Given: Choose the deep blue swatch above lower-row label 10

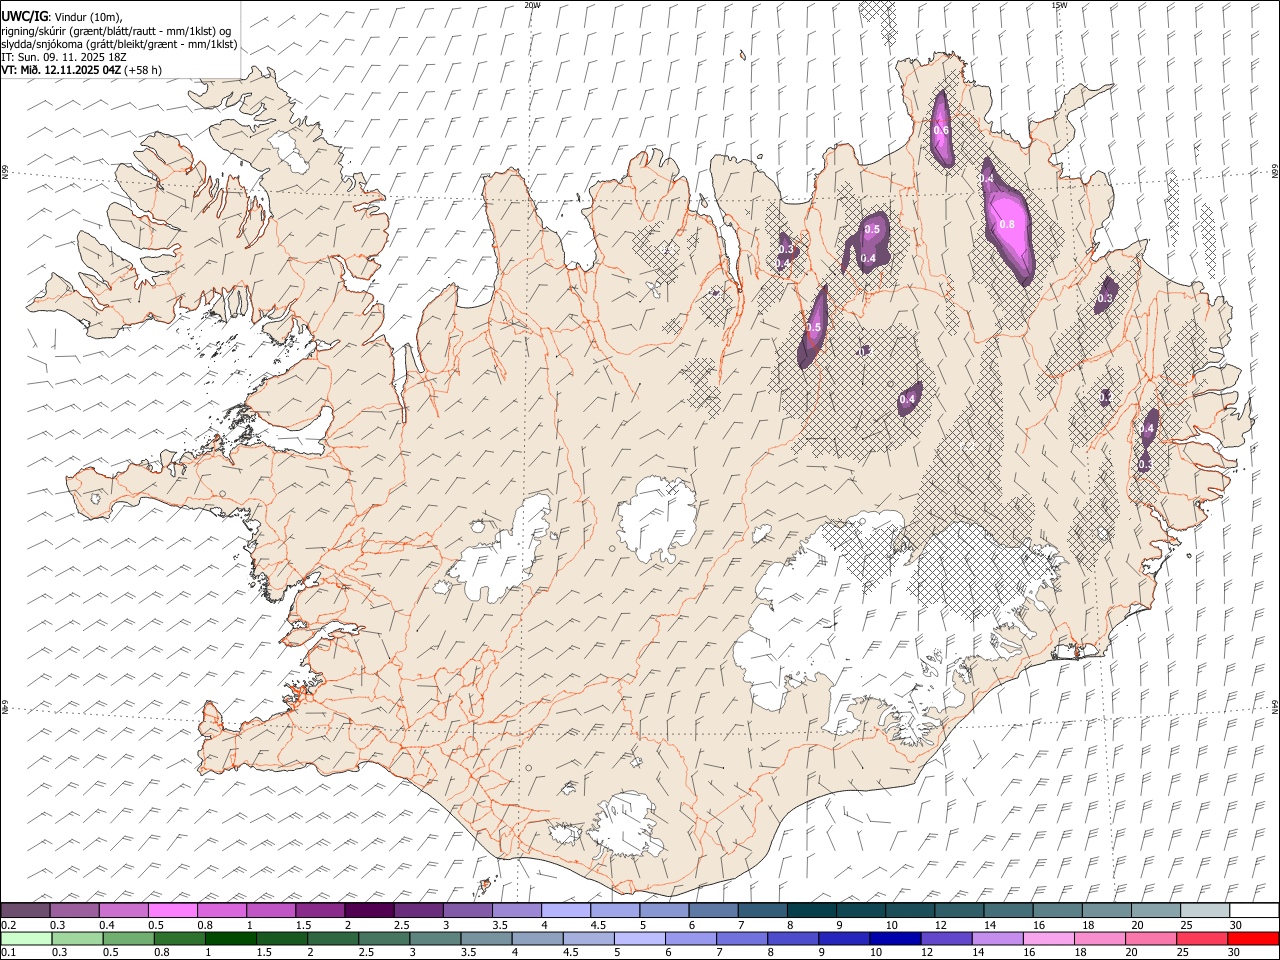Looking at the screenshot, I should point(894,938).
